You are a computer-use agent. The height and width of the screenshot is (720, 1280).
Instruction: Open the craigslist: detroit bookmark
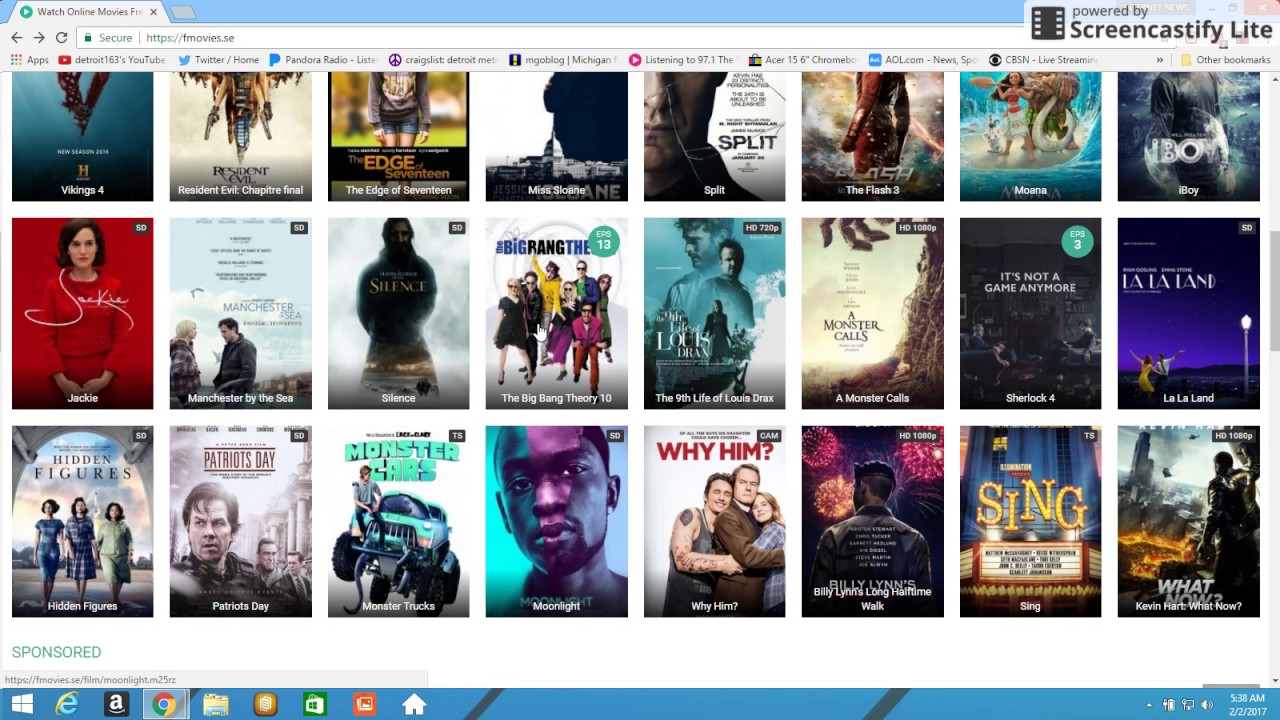click(x=443, y=60)
